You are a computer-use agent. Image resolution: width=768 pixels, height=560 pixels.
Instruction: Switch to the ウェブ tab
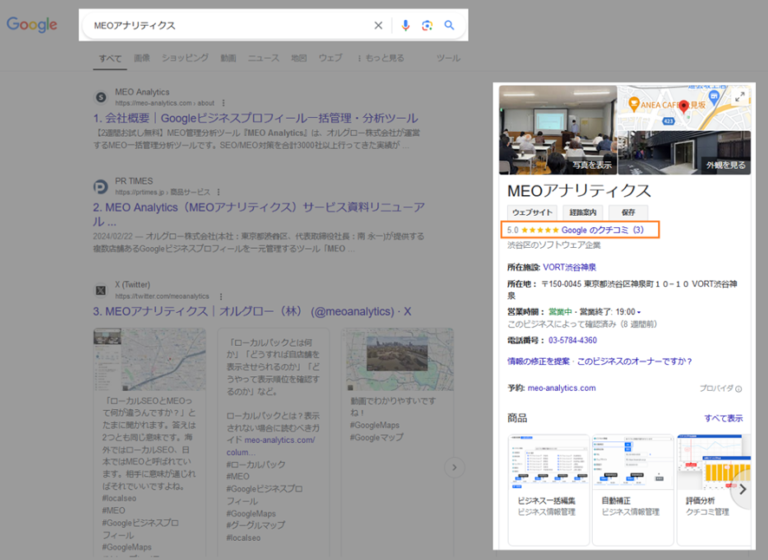click(331, 58)
